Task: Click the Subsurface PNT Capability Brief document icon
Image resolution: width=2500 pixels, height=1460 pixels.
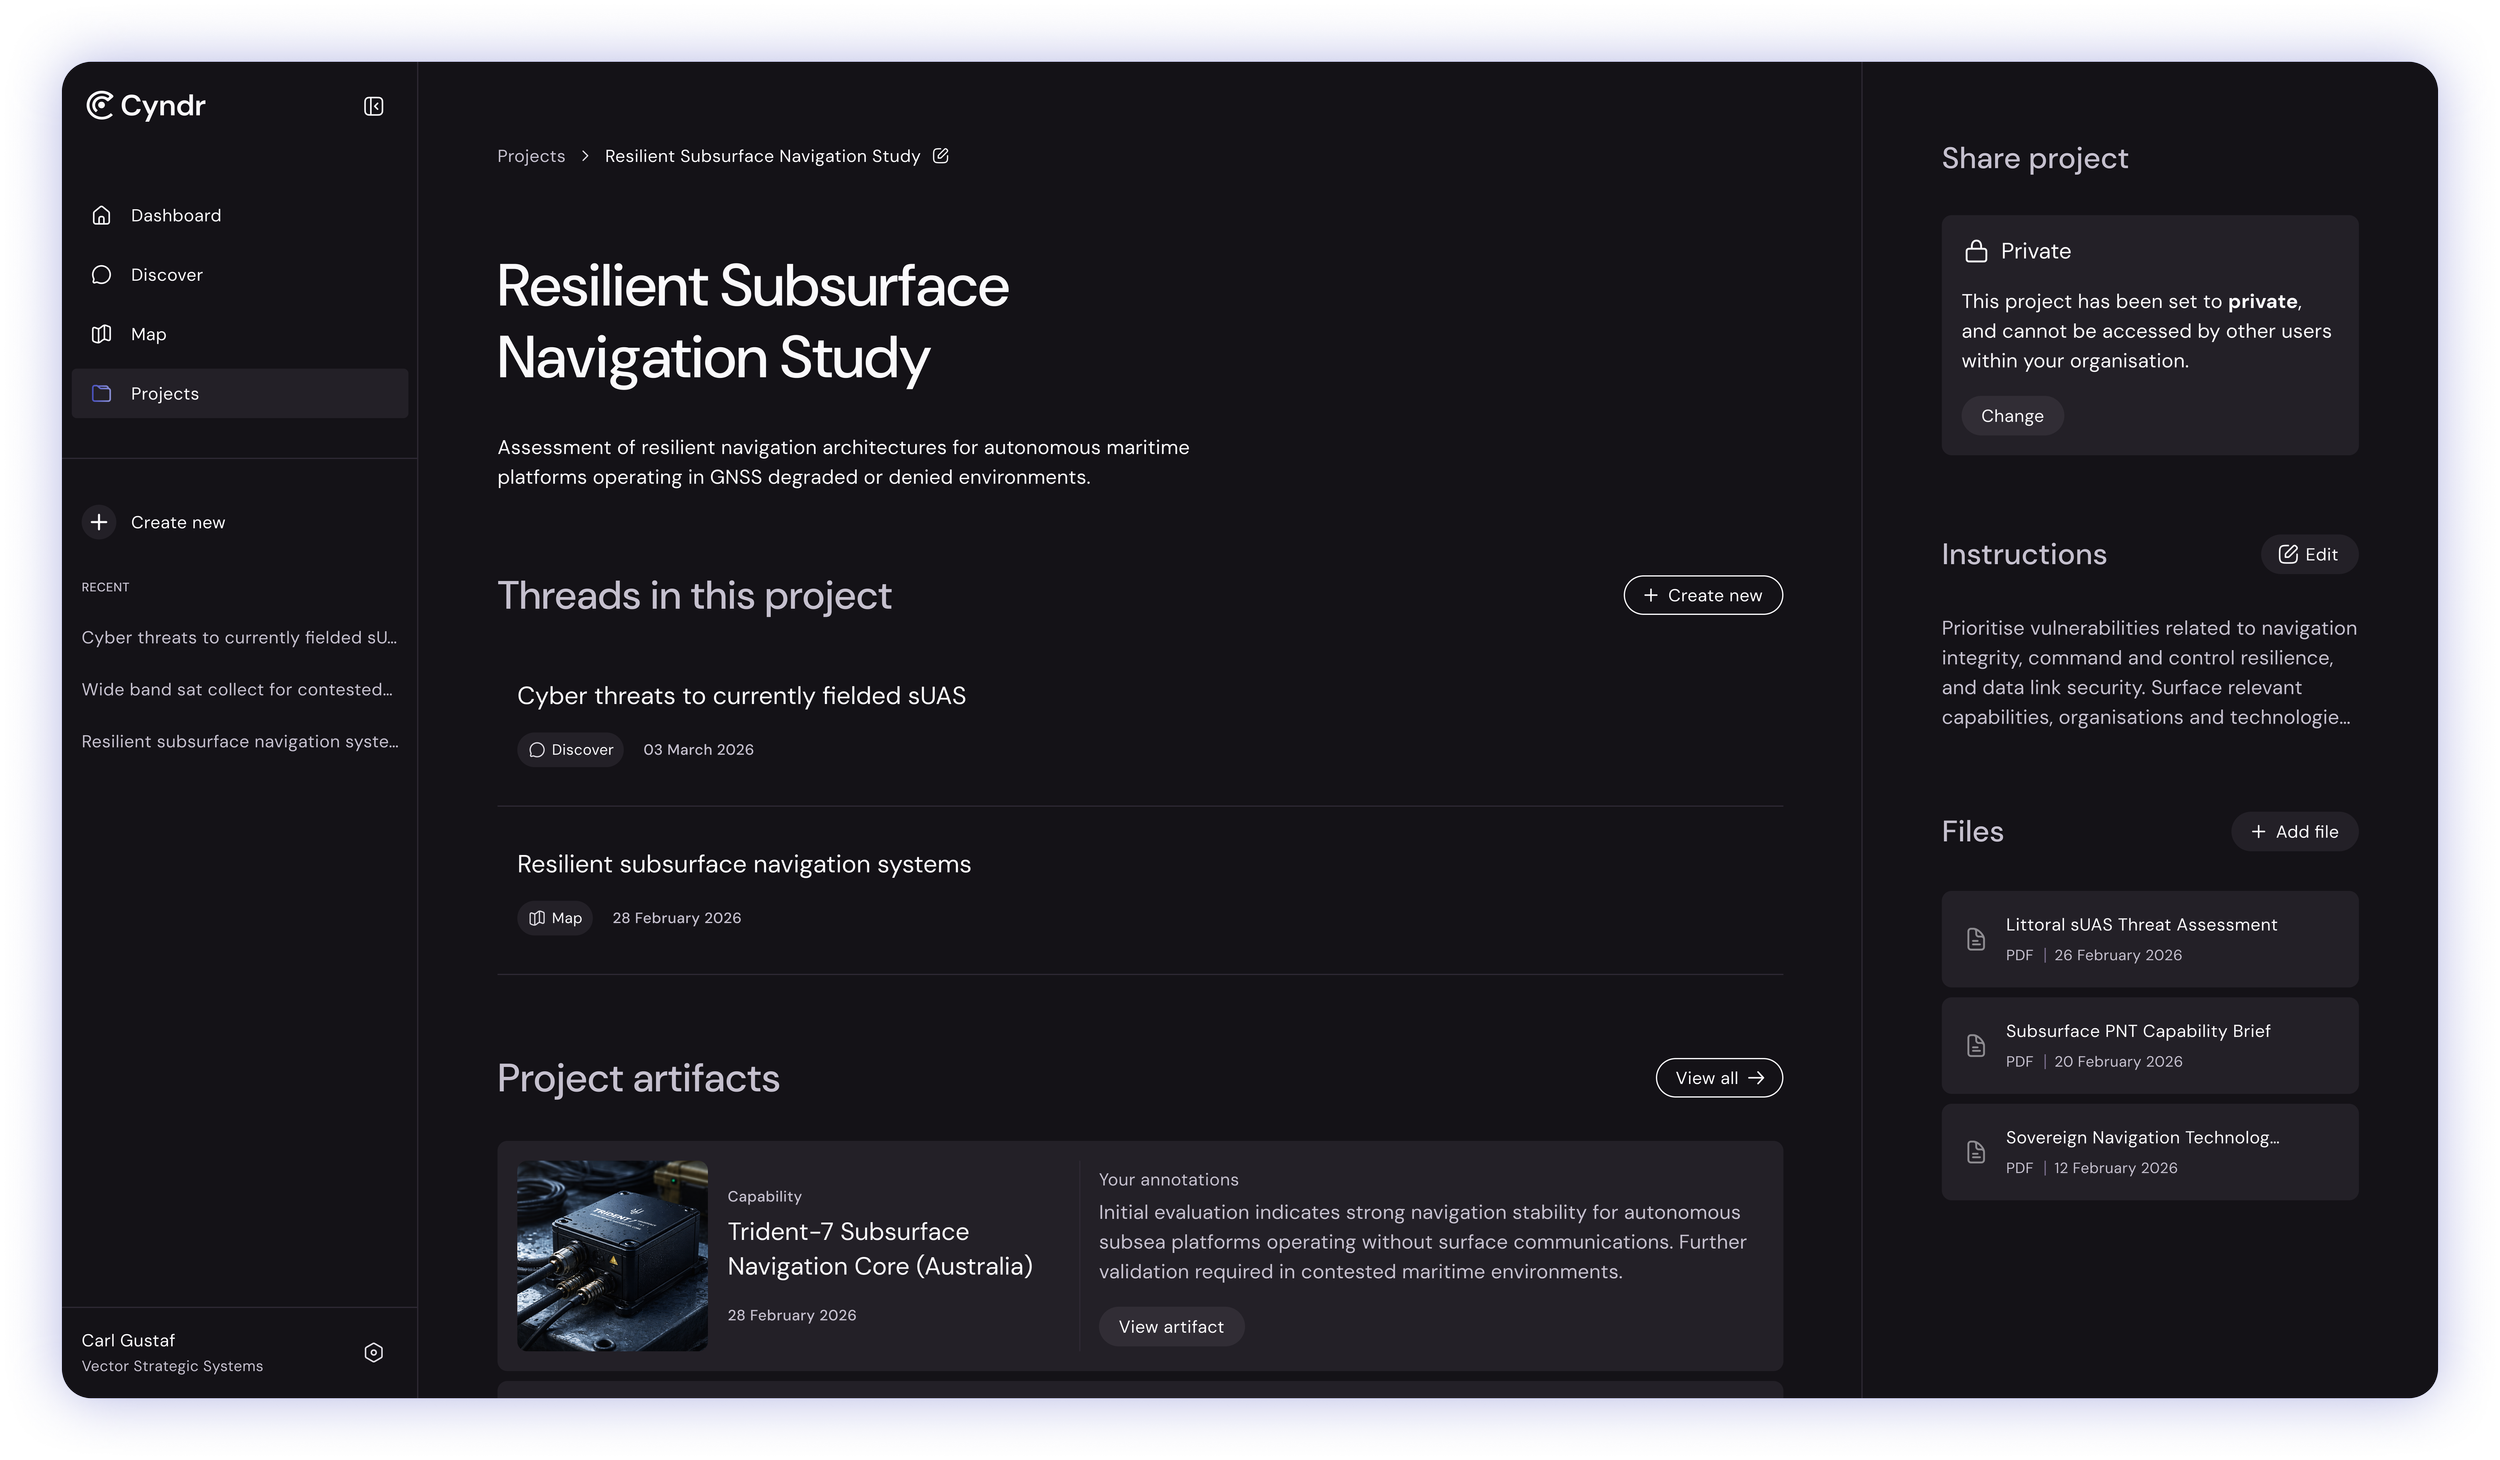Action: click(1975, 1045)
